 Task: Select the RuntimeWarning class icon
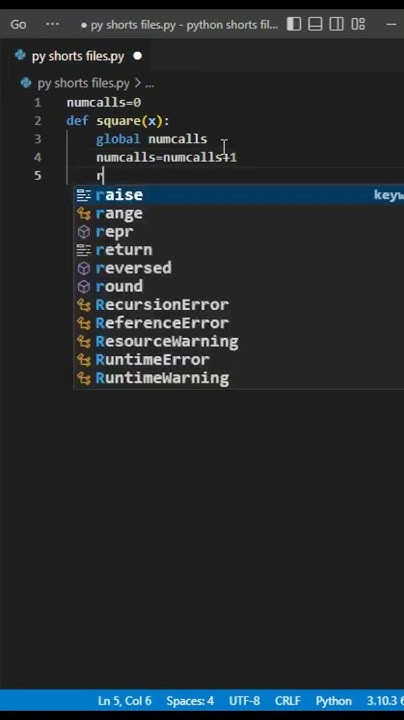84,378
